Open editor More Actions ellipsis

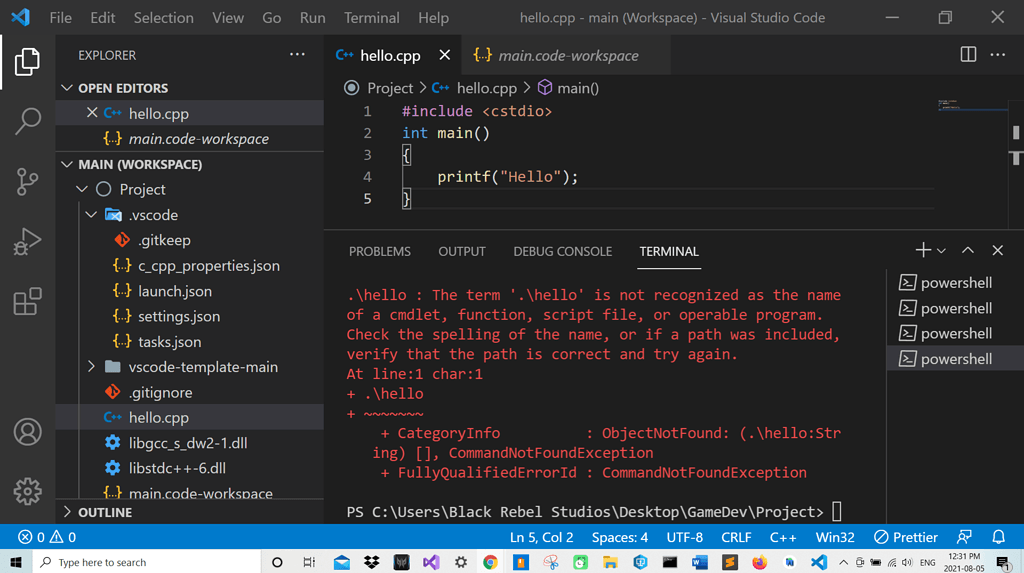pyautogui.click(x=998, y=55)
